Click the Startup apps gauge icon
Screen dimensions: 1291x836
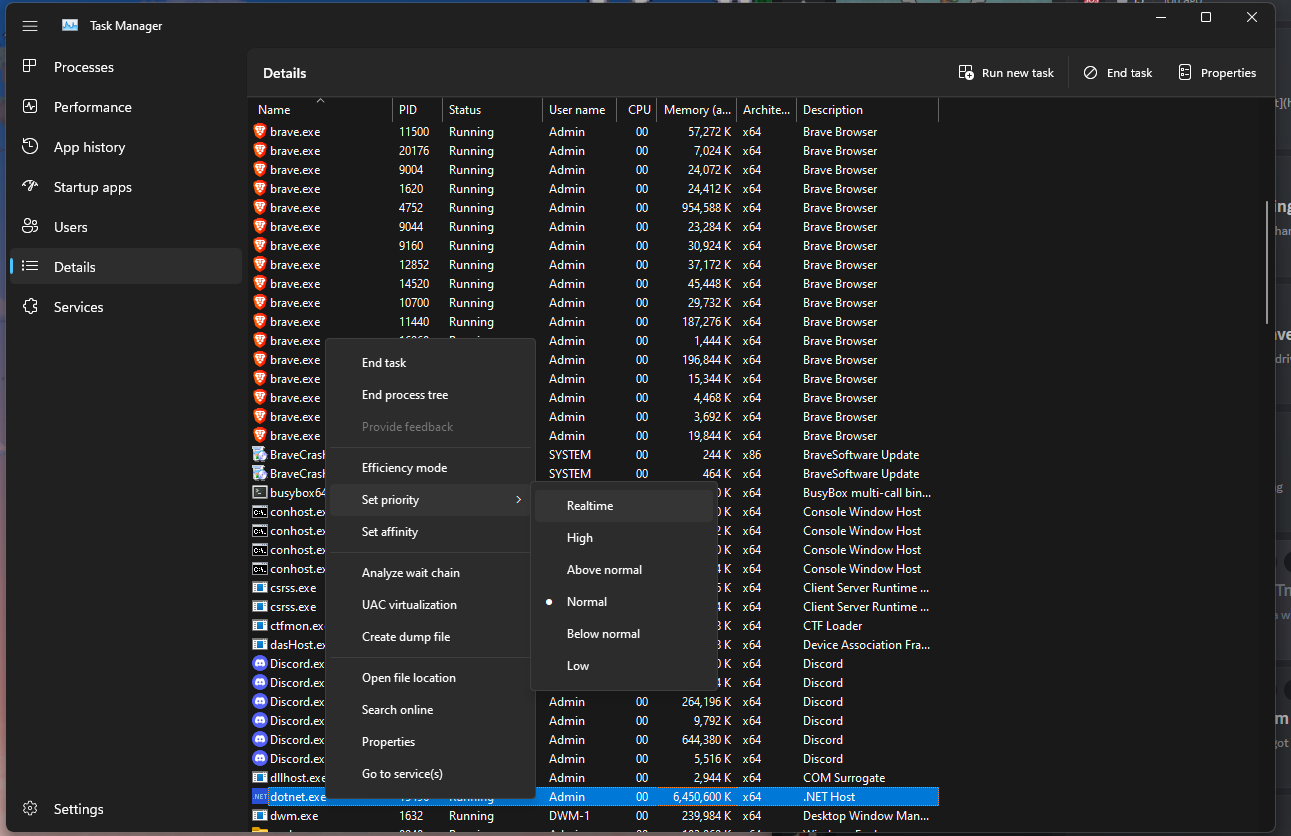(30, 187)
